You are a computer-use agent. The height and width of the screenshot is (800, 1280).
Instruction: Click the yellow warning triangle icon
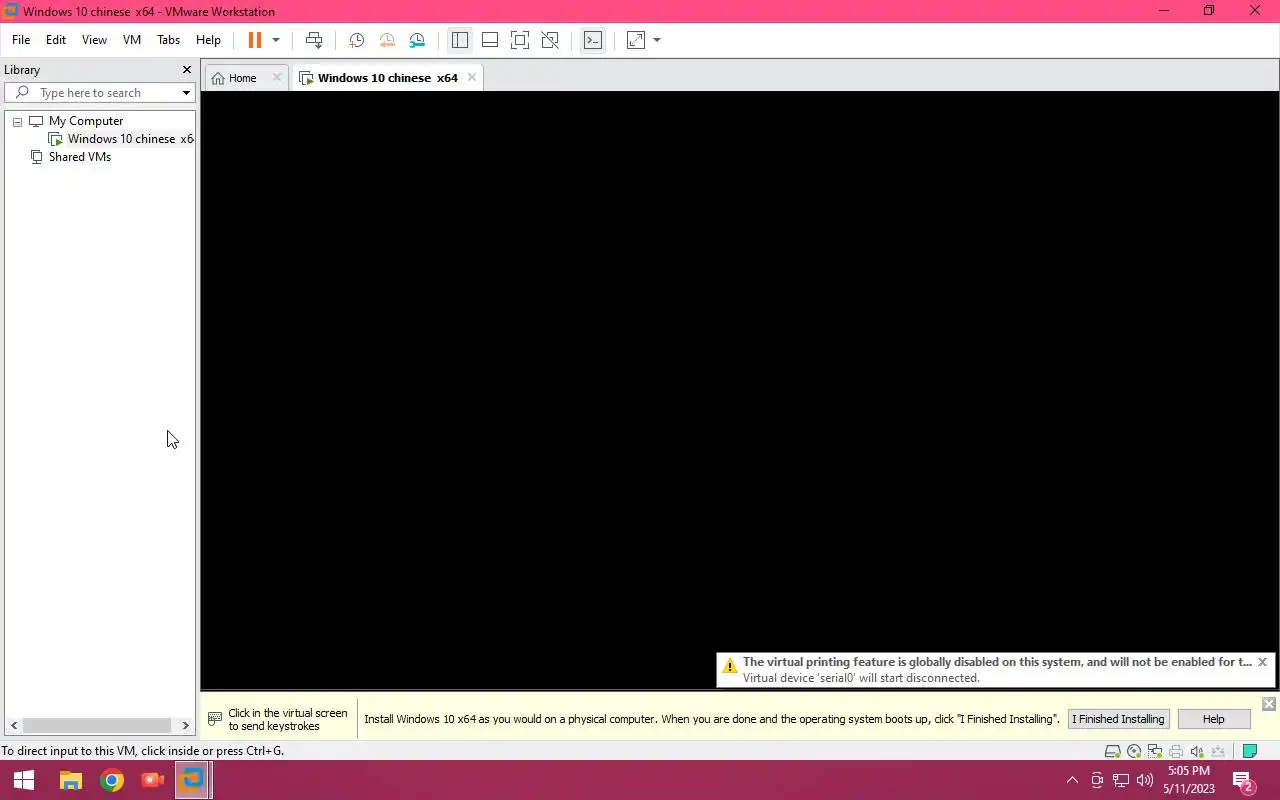point(730,666)
